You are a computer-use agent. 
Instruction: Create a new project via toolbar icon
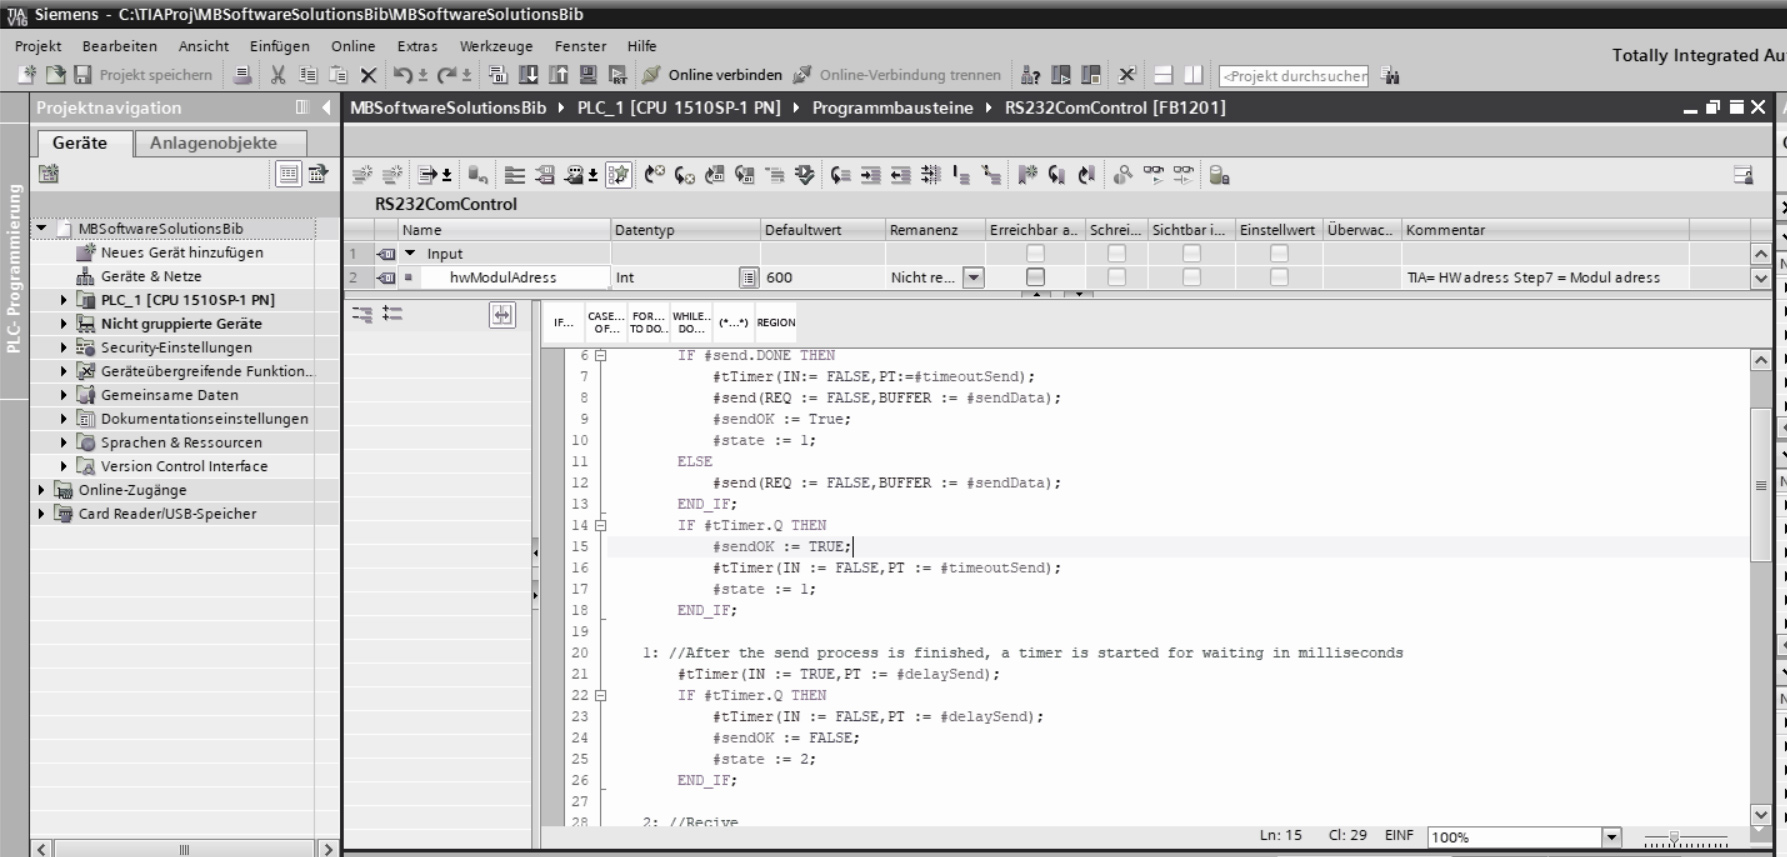pyautogui.click(x=27, y=75)
